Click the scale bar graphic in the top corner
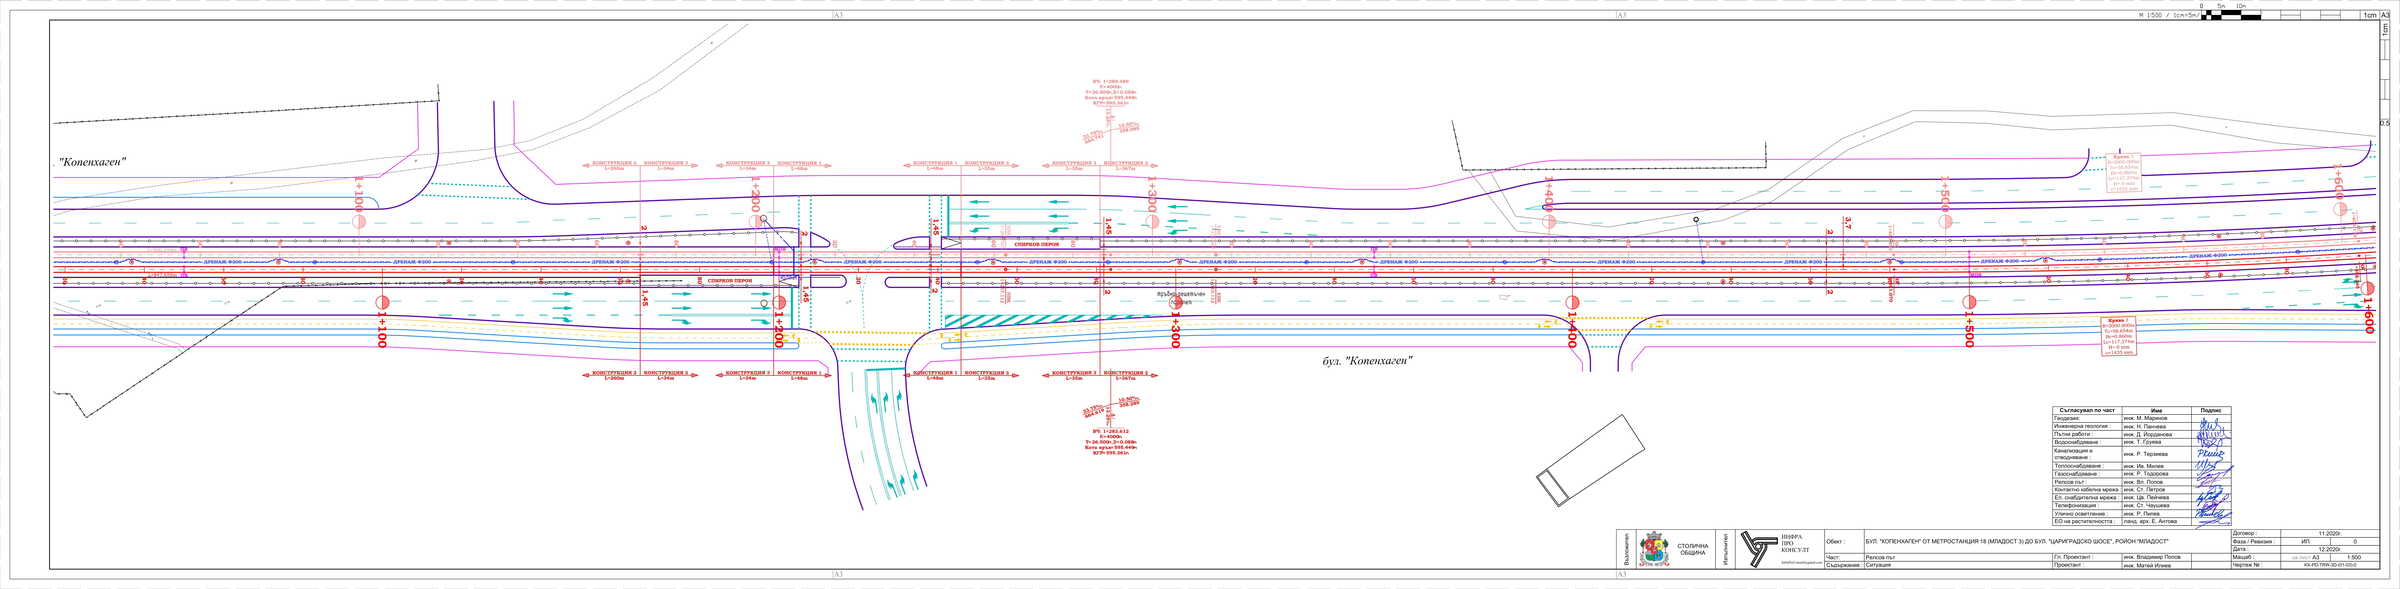 point(2232,15)
